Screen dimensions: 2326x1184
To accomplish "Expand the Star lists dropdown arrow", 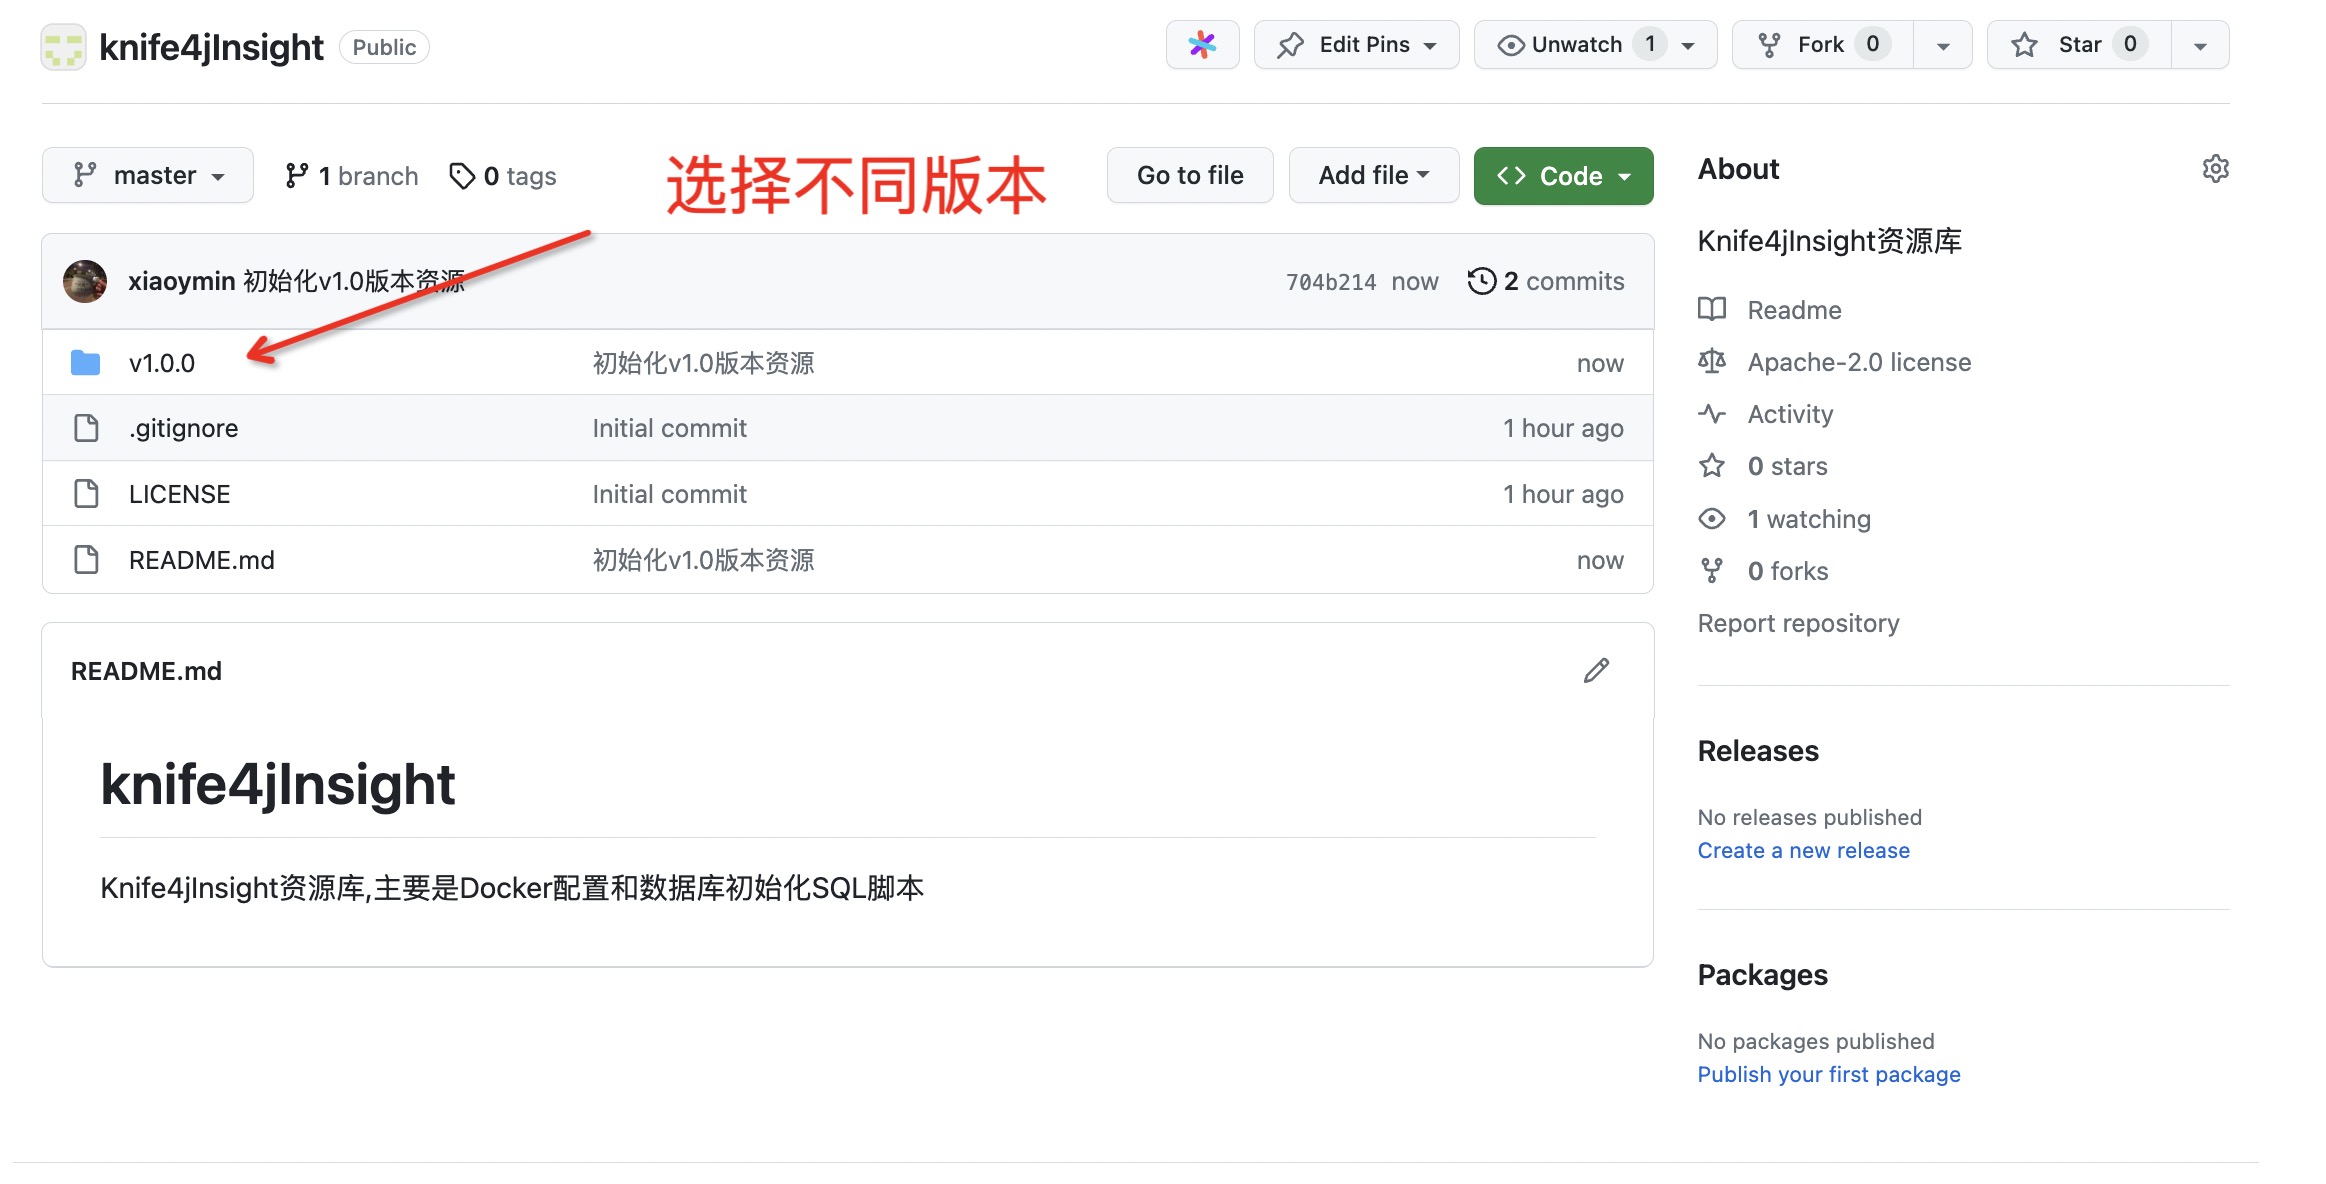I will (2200, 45).
